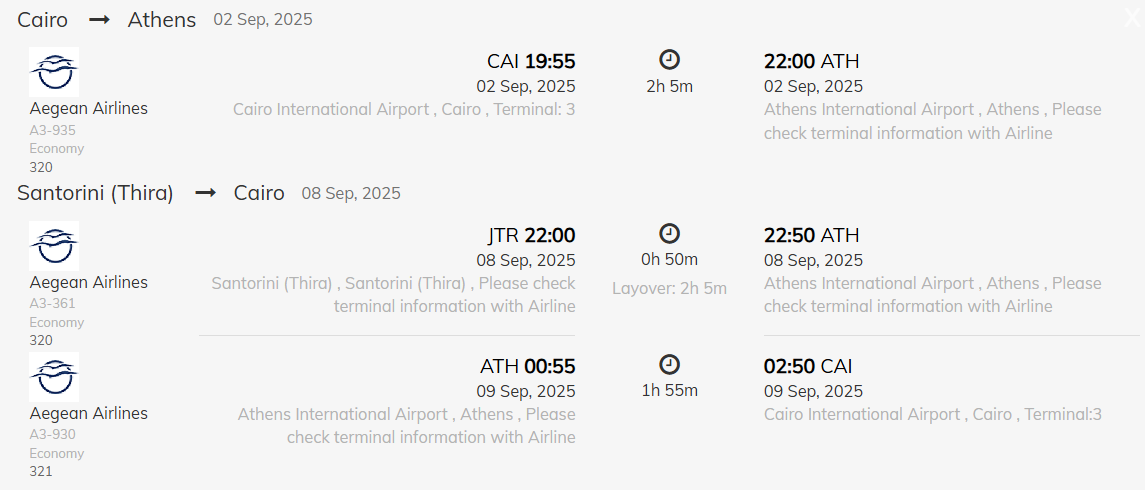Click the 02:50 CAI arrival time
Image resolution: width=1145 pixels, height=490 pixels.
pos(808,367)
